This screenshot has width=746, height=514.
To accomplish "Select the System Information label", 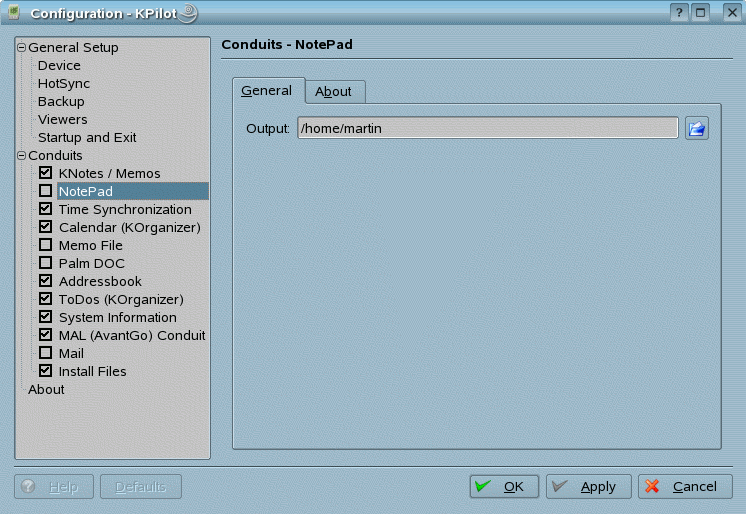I will pyautogui.click(x=118, y=317).
